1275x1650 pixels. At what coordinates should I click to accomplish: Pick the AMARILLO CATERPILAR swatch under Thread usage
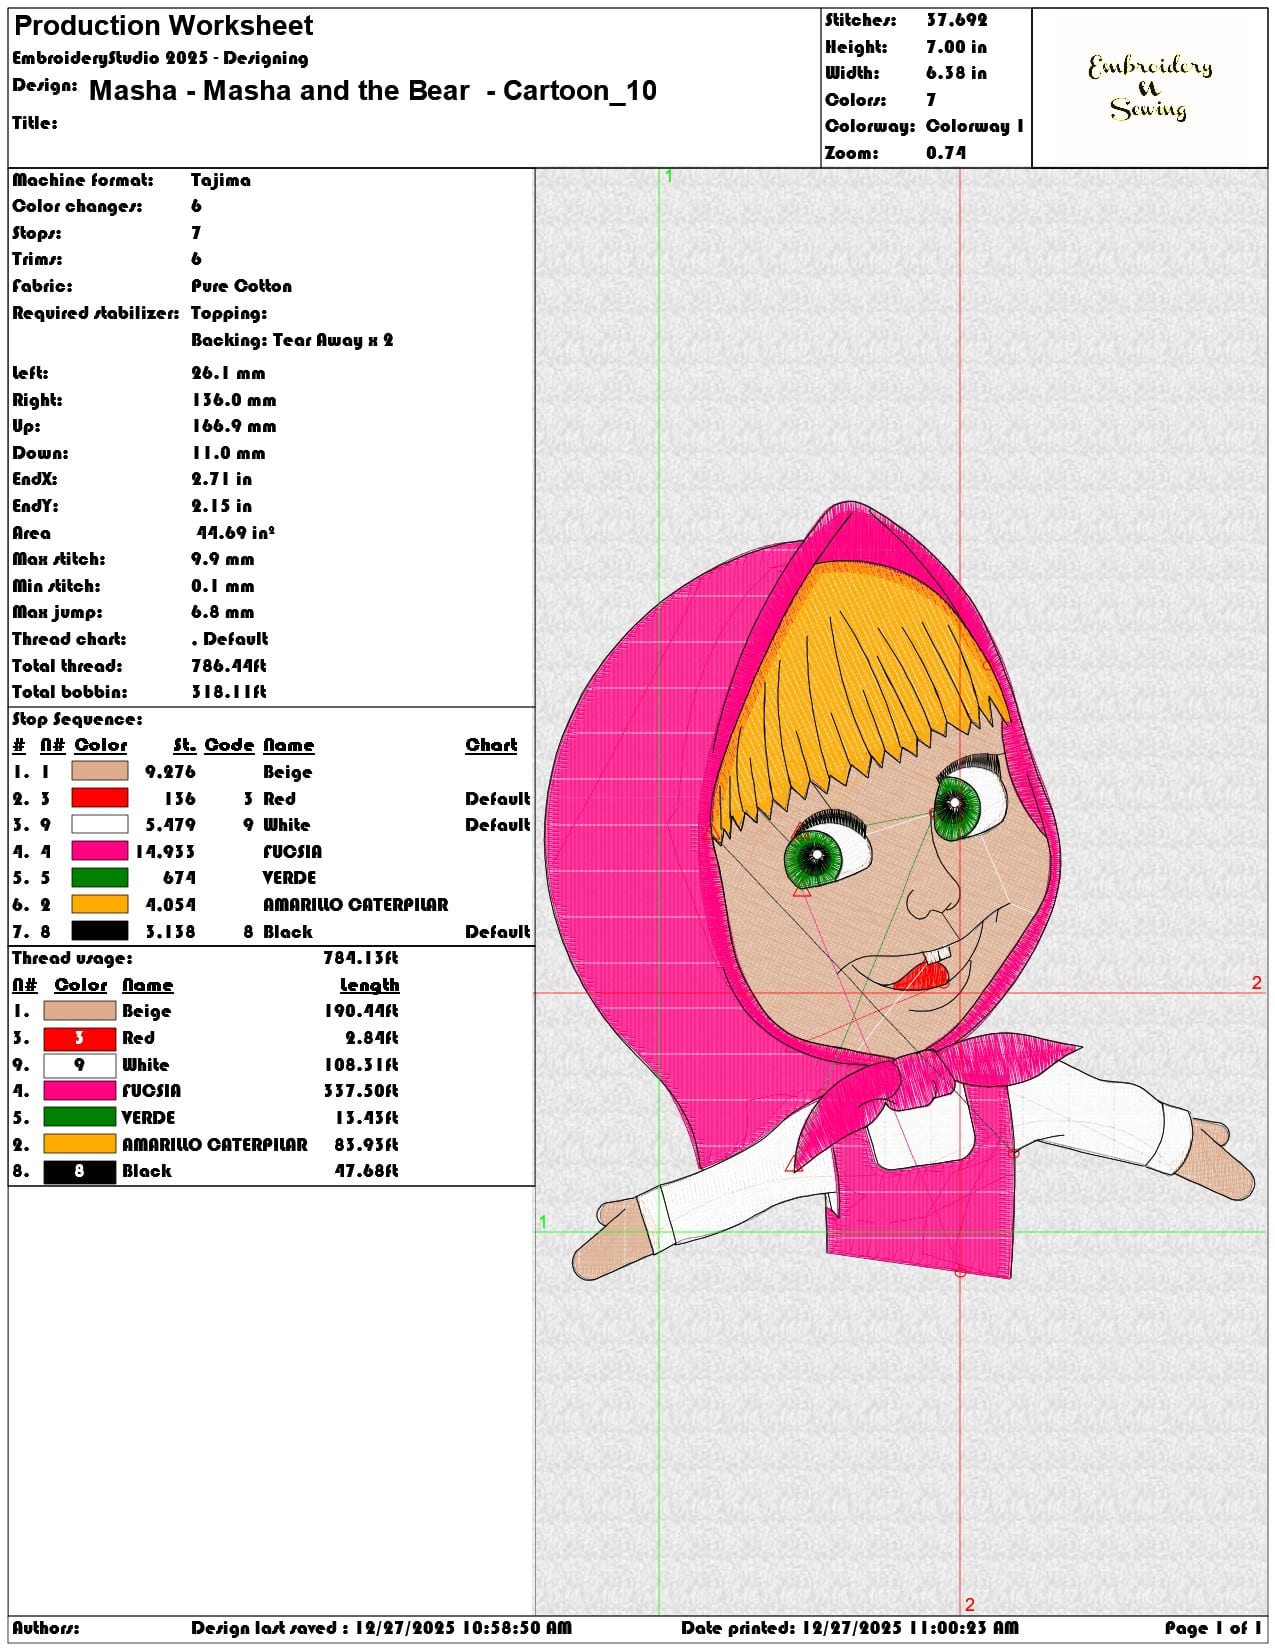(x=80, y=1144)
